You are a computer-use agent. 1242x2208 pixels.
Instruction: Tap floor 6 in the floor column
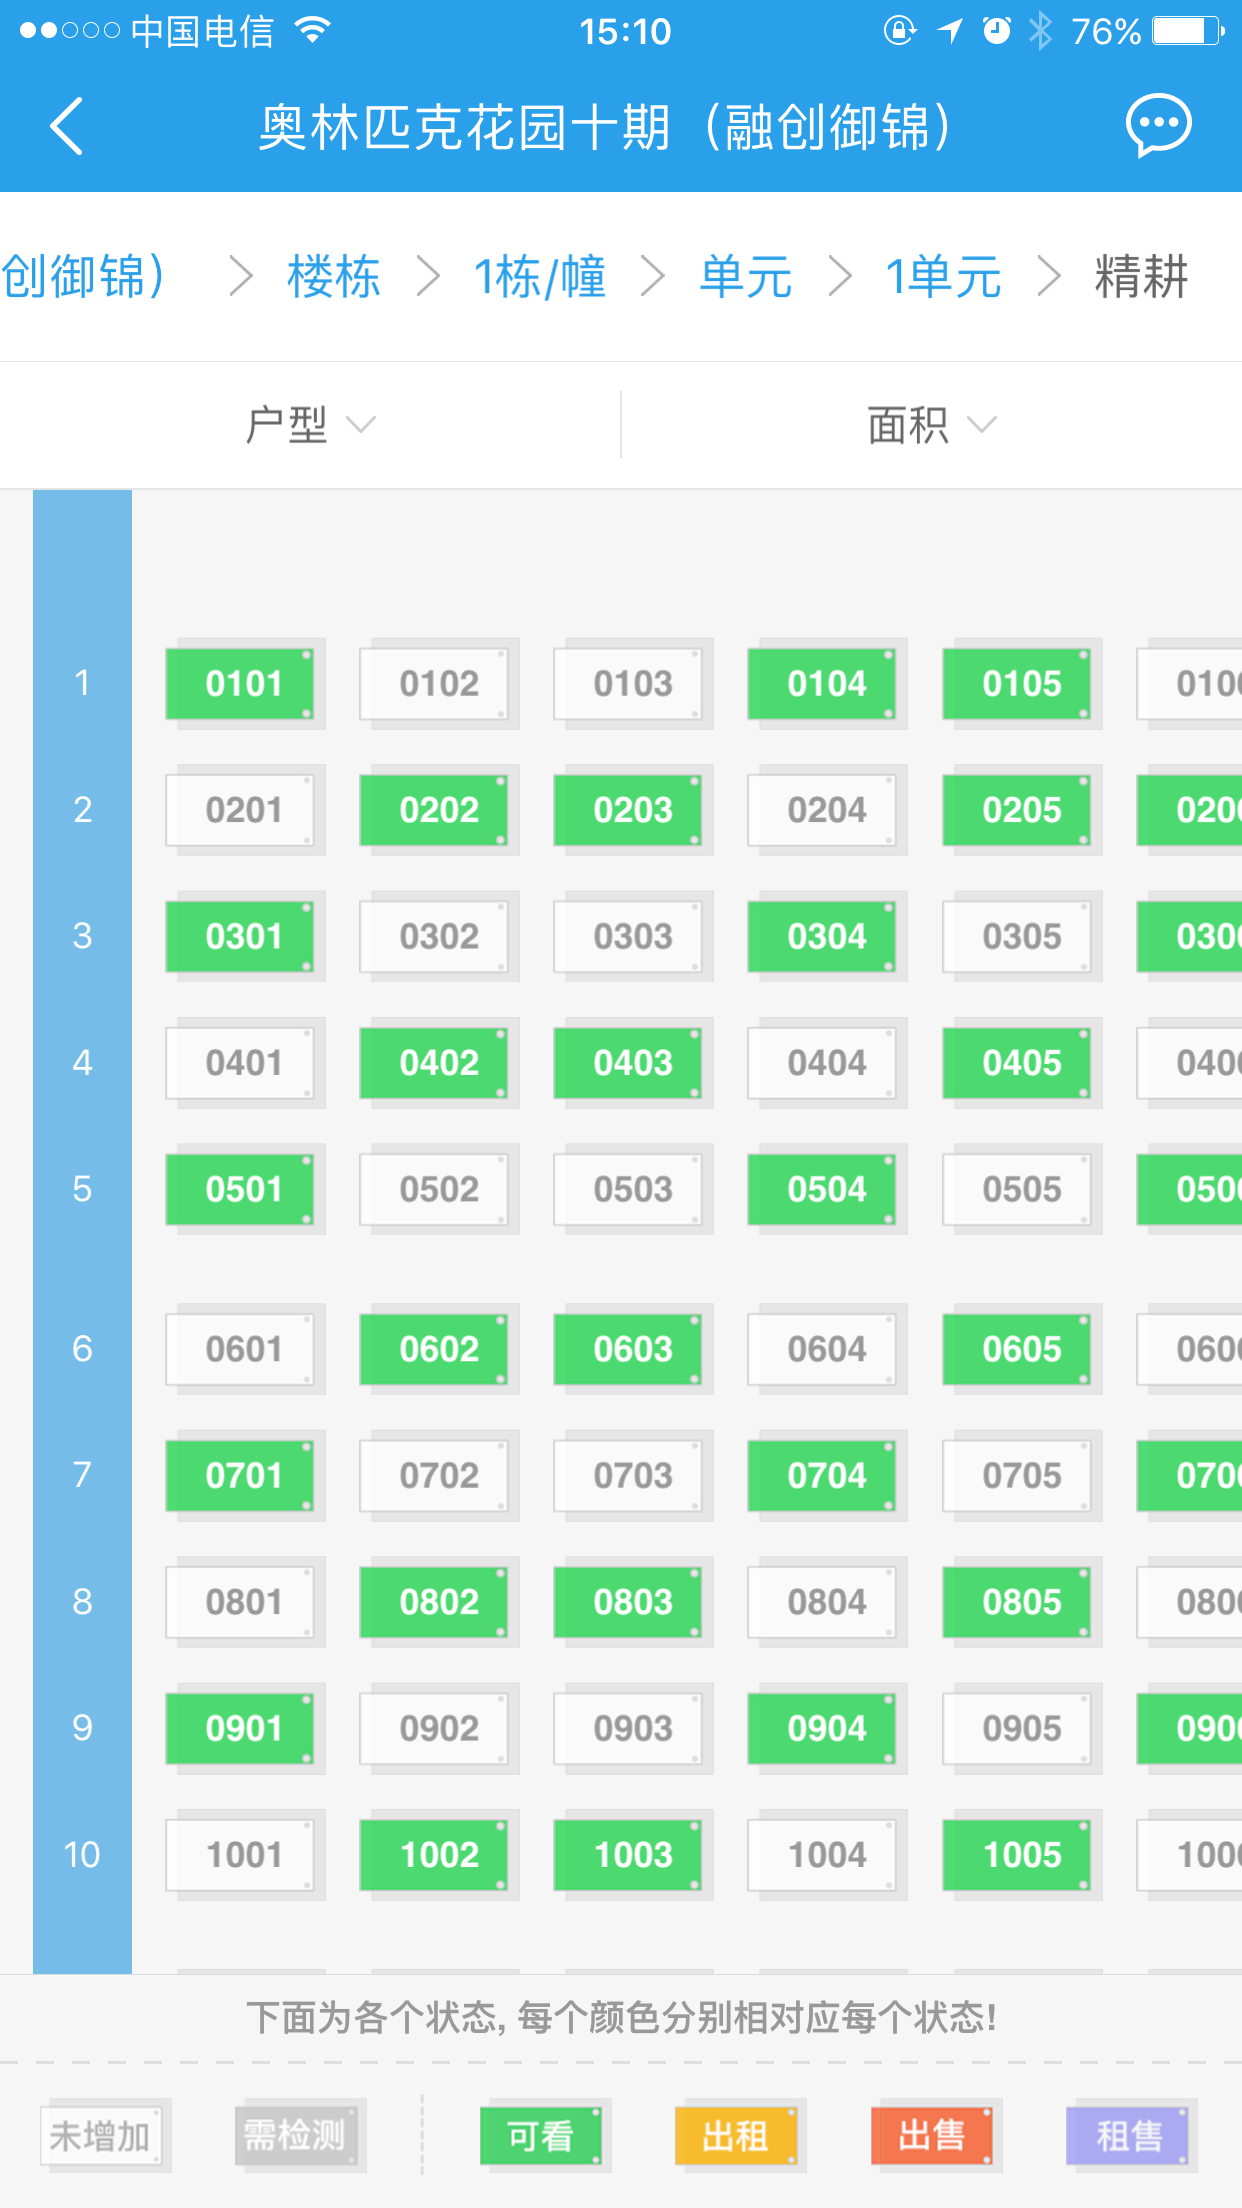pyautogui.click(x=82, y=1349)
